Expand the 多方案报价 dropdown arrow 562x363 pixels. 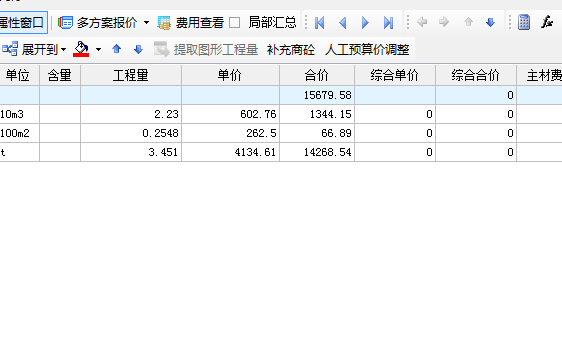click(x=146, y=23)
